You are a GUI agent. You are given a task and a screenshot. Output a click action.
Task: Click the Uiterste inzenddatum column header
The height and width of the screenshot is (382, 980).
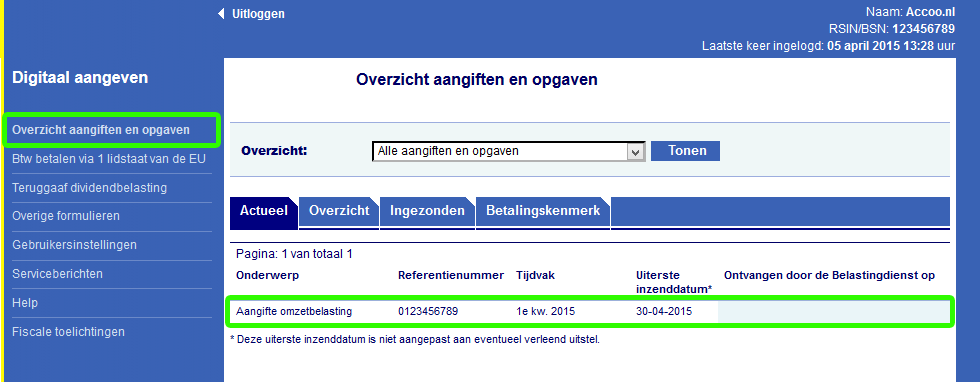point(674,283)
